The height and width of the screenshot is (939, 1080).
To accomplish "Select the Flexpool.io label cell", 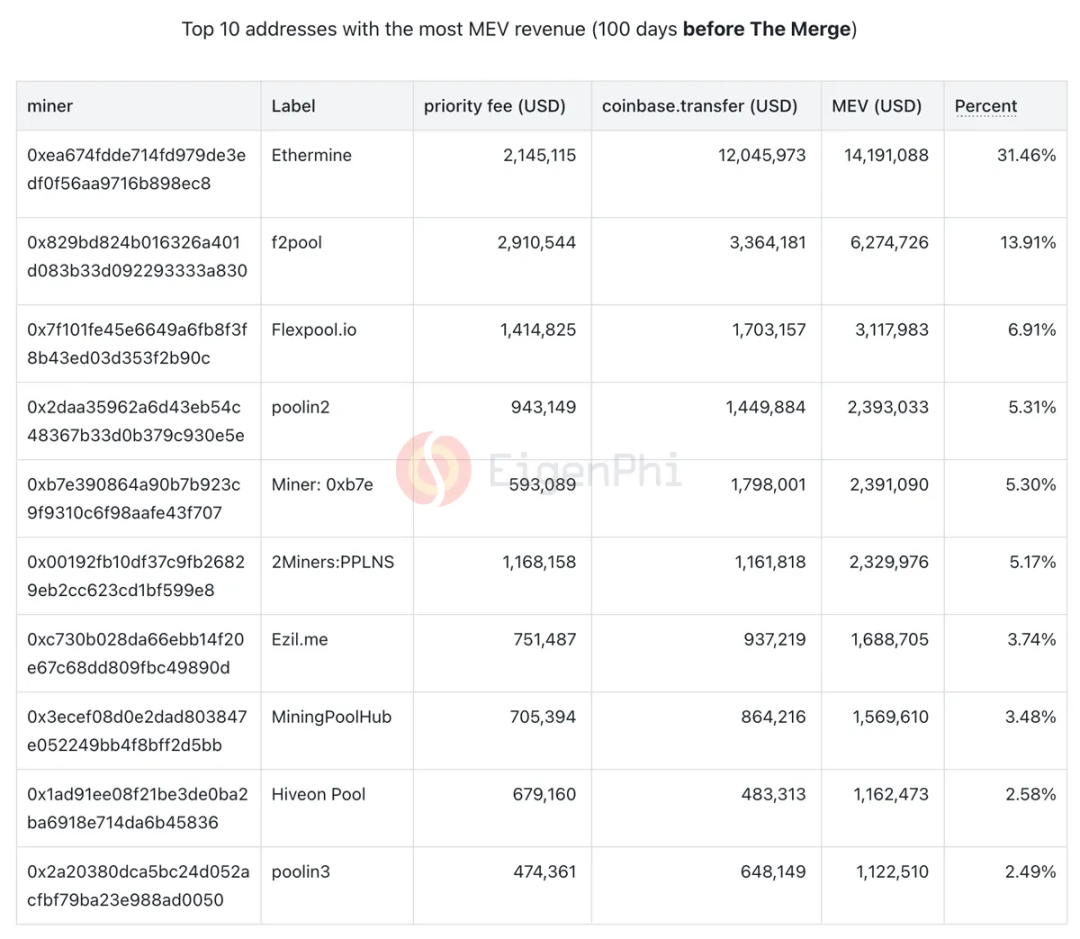I will pyautogui.click(x=315, y=330).
